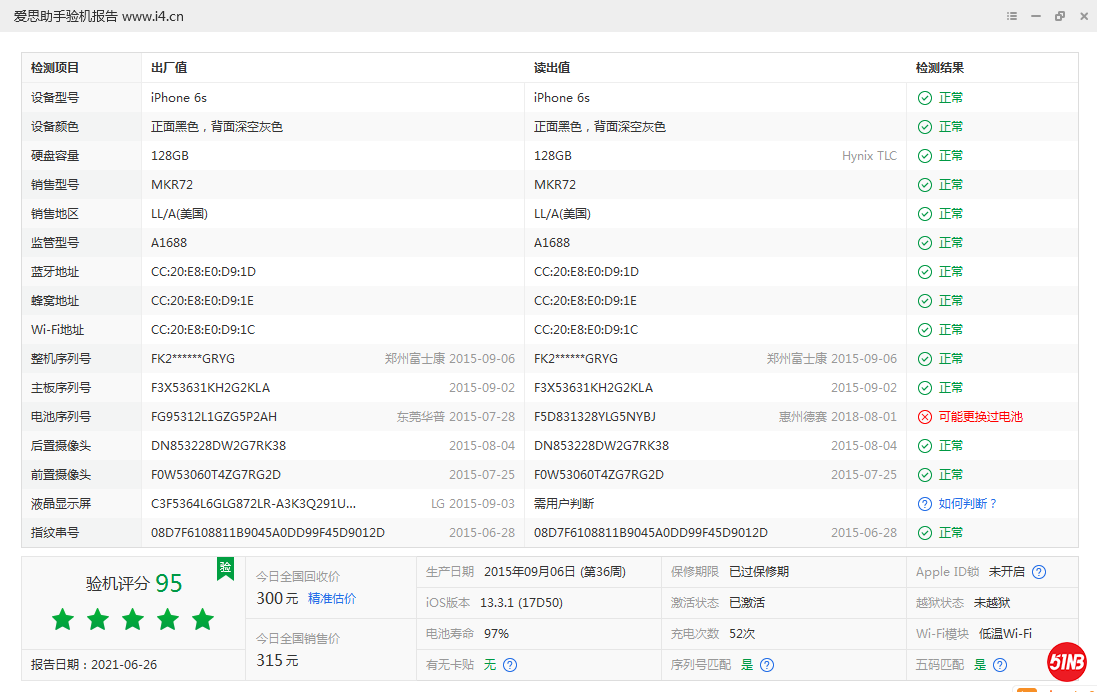Restore down the report window
1097x692 pixels.
pyautogui.click(x=1060, y=16)
